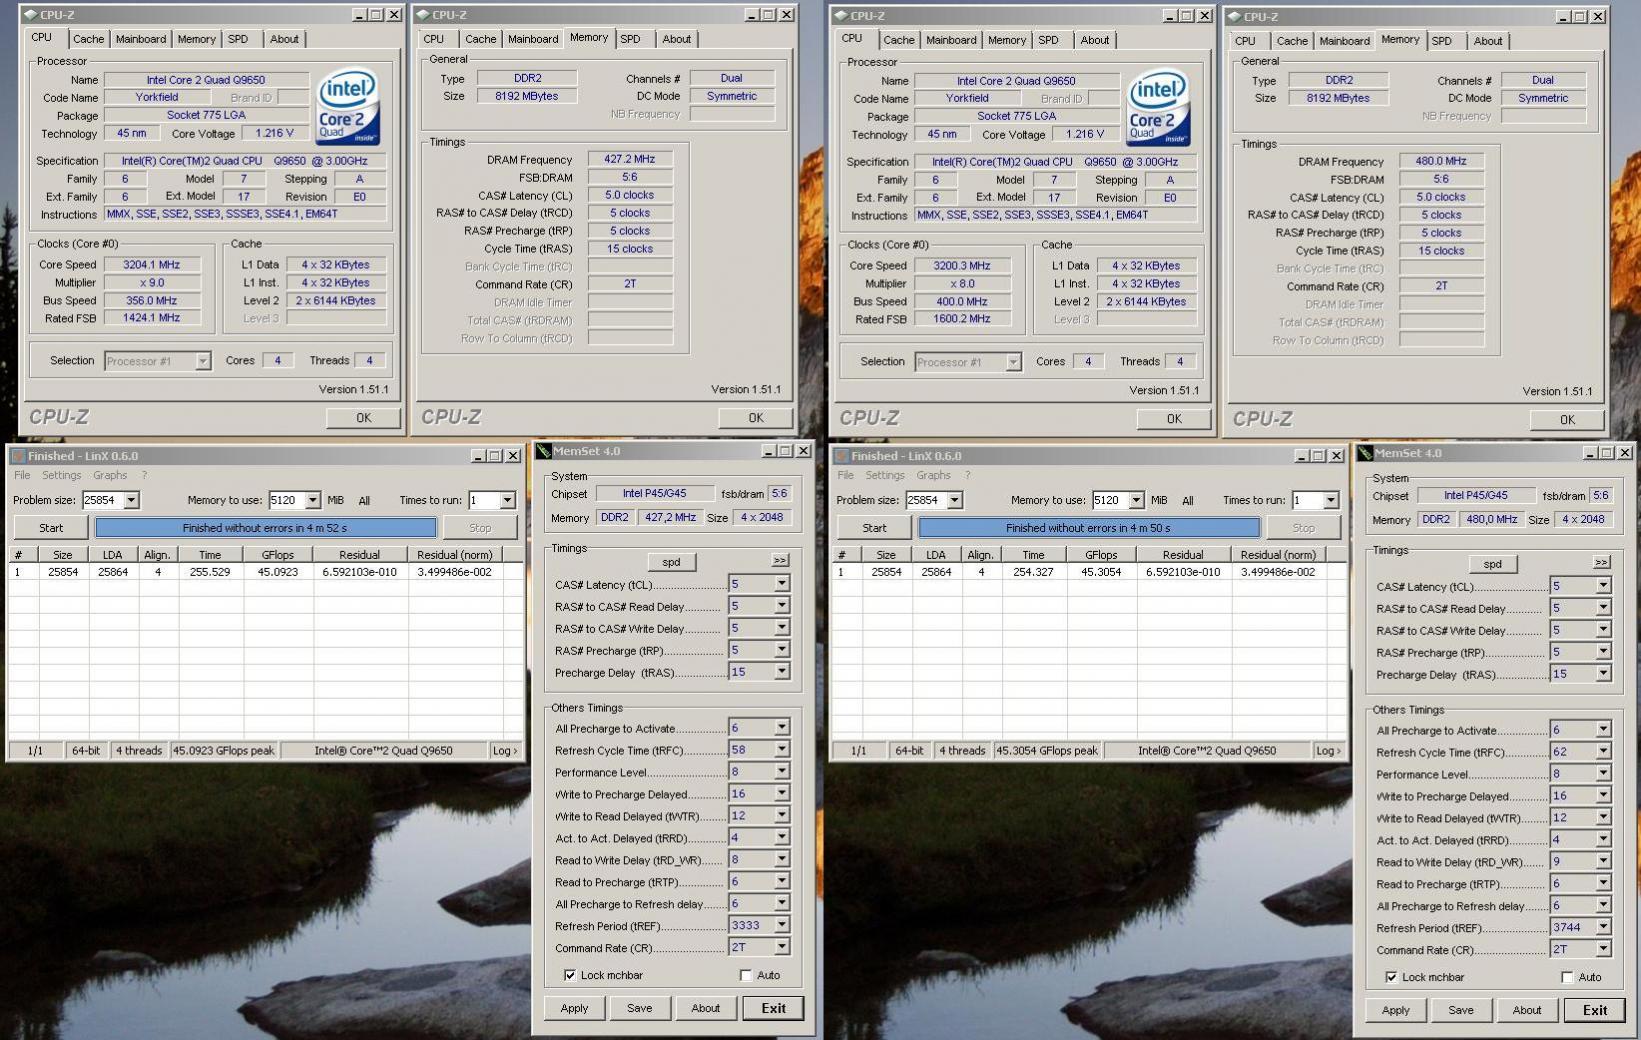The image size is (1641, 1040).
Task: Click Problem size field in LinX finished in 4 m 50 s
Action: (926, 500)
